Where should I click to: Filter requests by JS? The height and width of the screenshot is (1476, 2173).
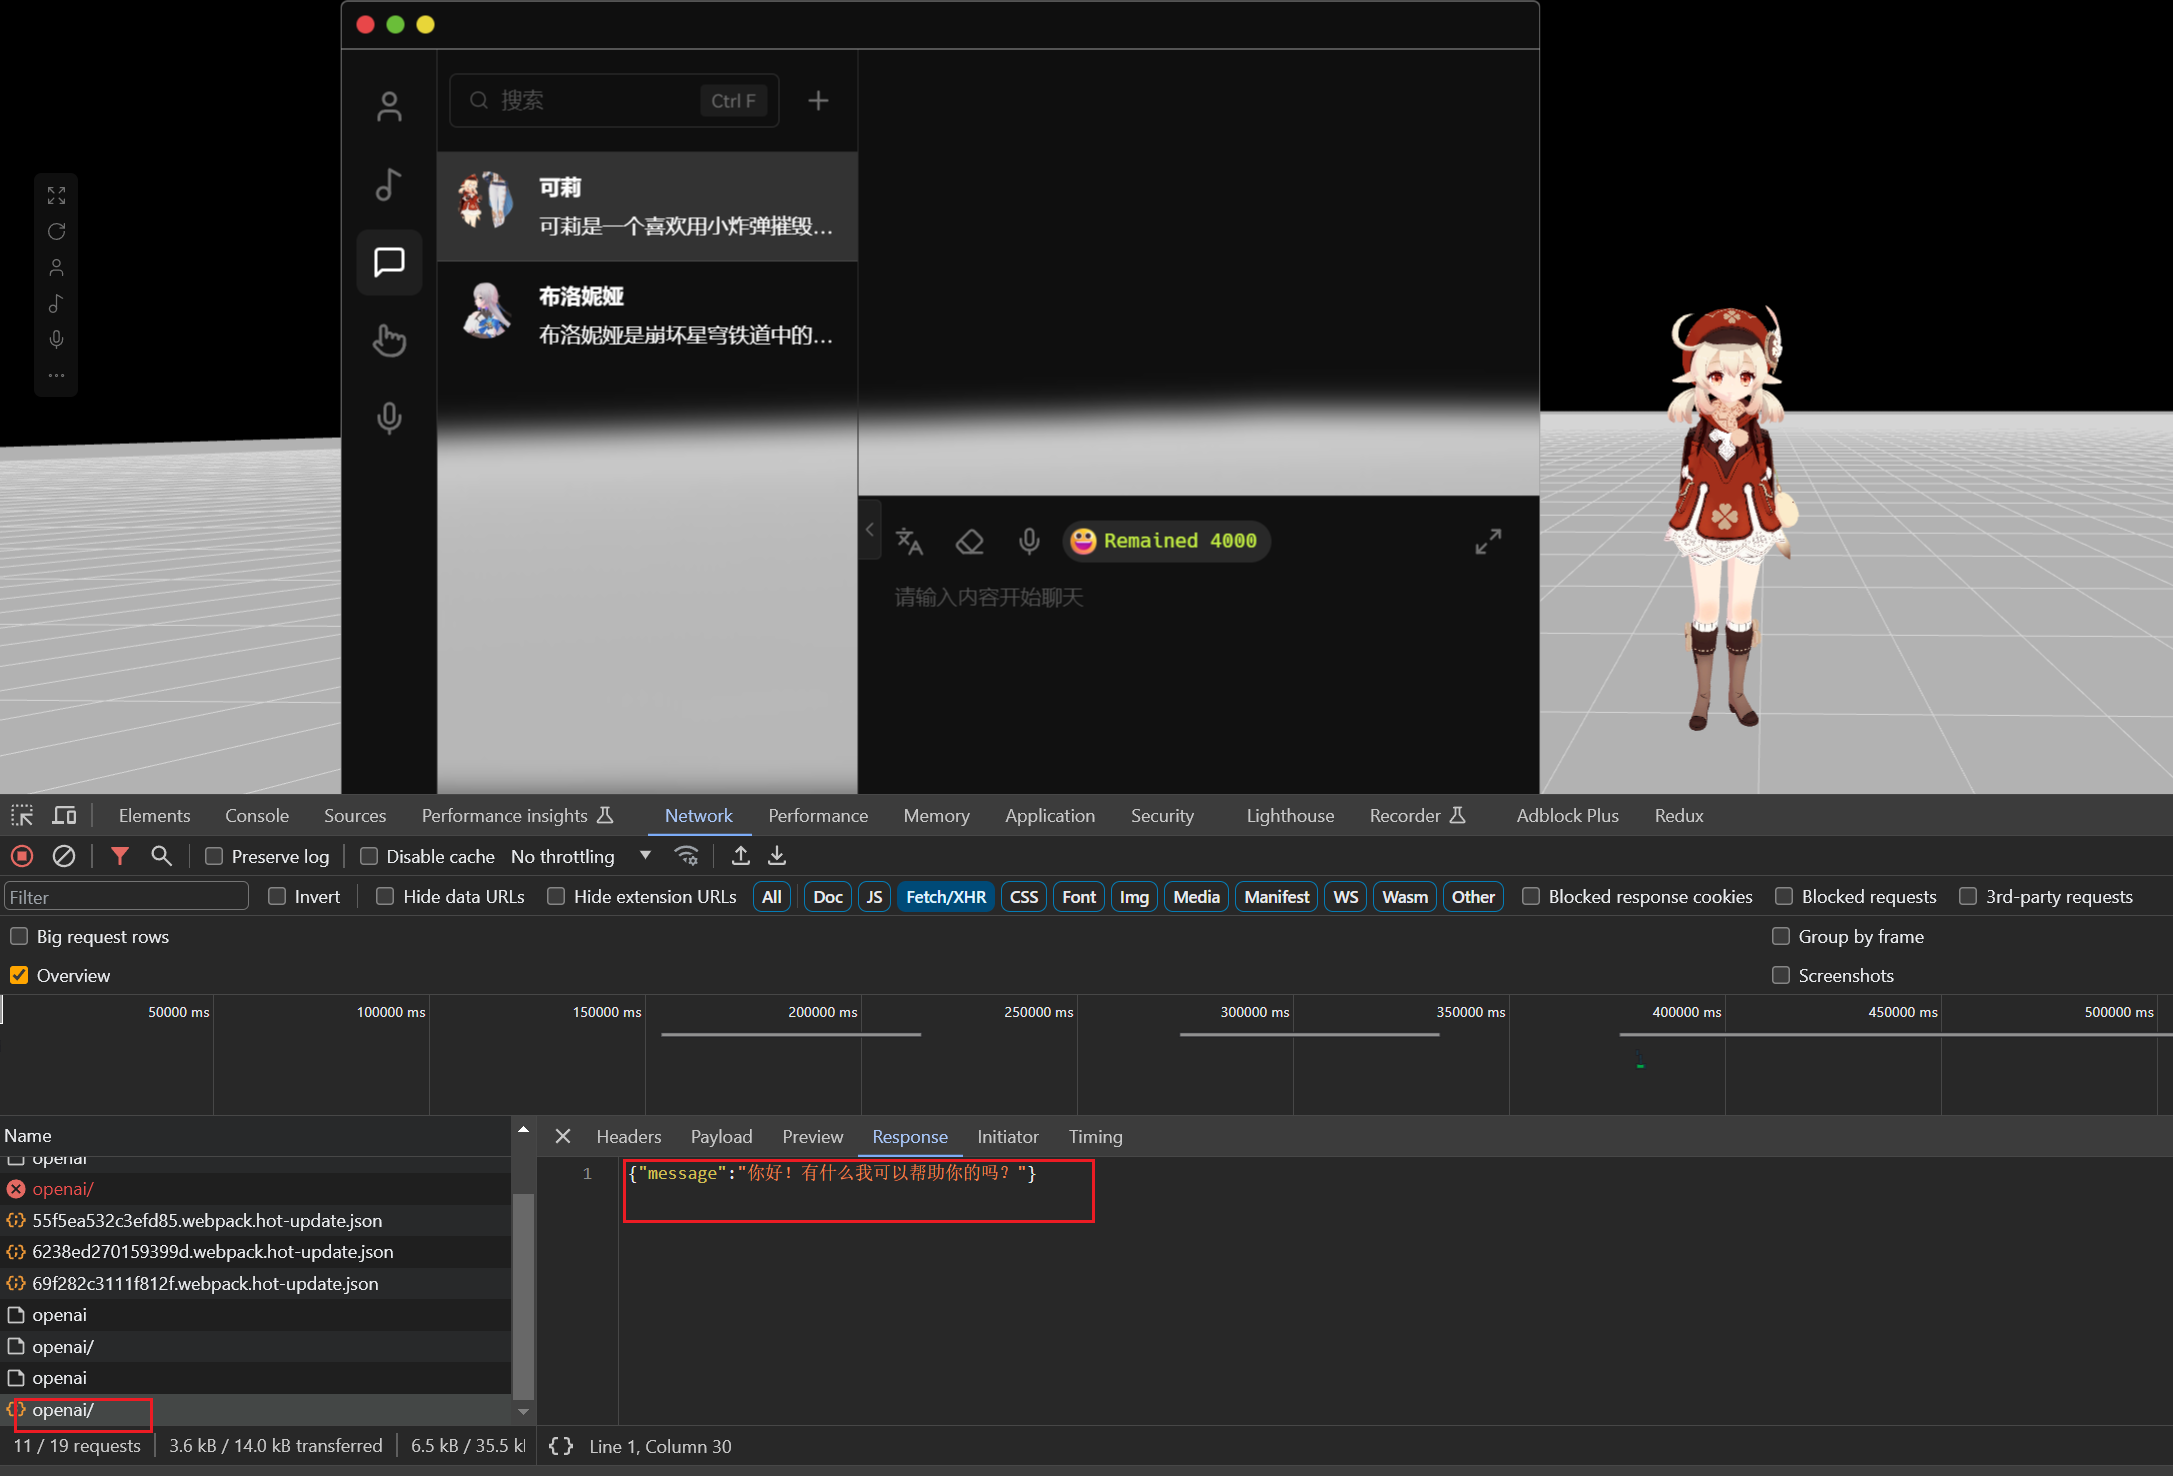click(874, 897)
